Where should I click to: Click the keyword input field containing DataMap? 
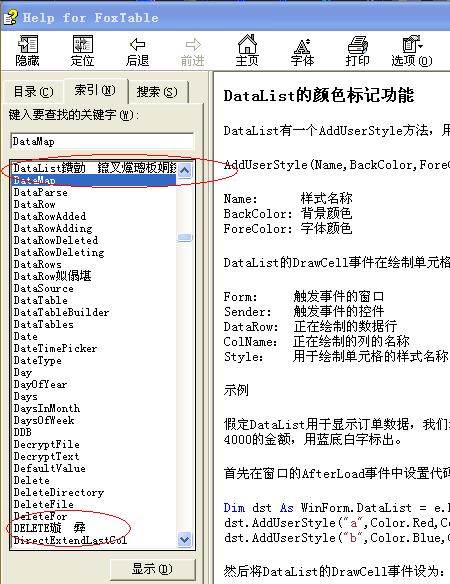102,142
